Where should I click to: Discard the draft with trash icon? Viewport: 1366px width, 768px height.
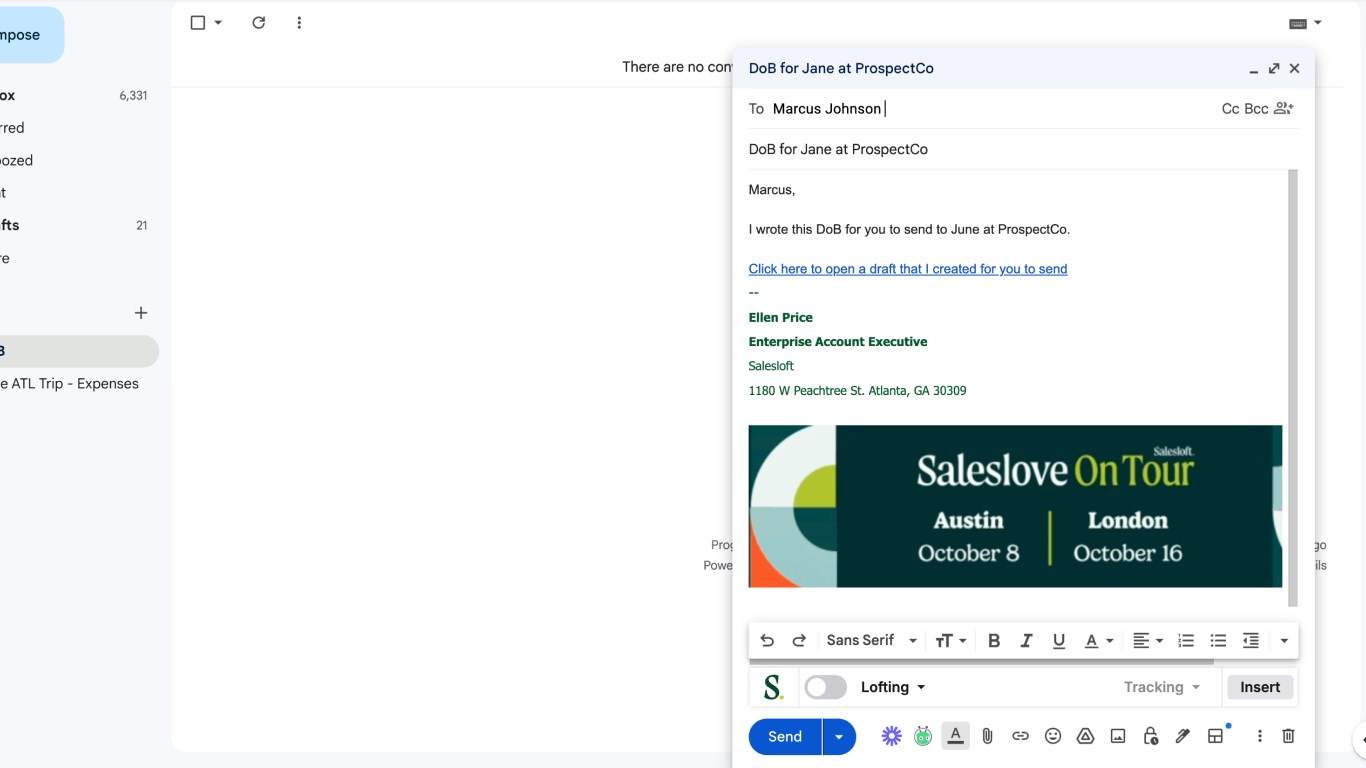(x=1289, y=736)
